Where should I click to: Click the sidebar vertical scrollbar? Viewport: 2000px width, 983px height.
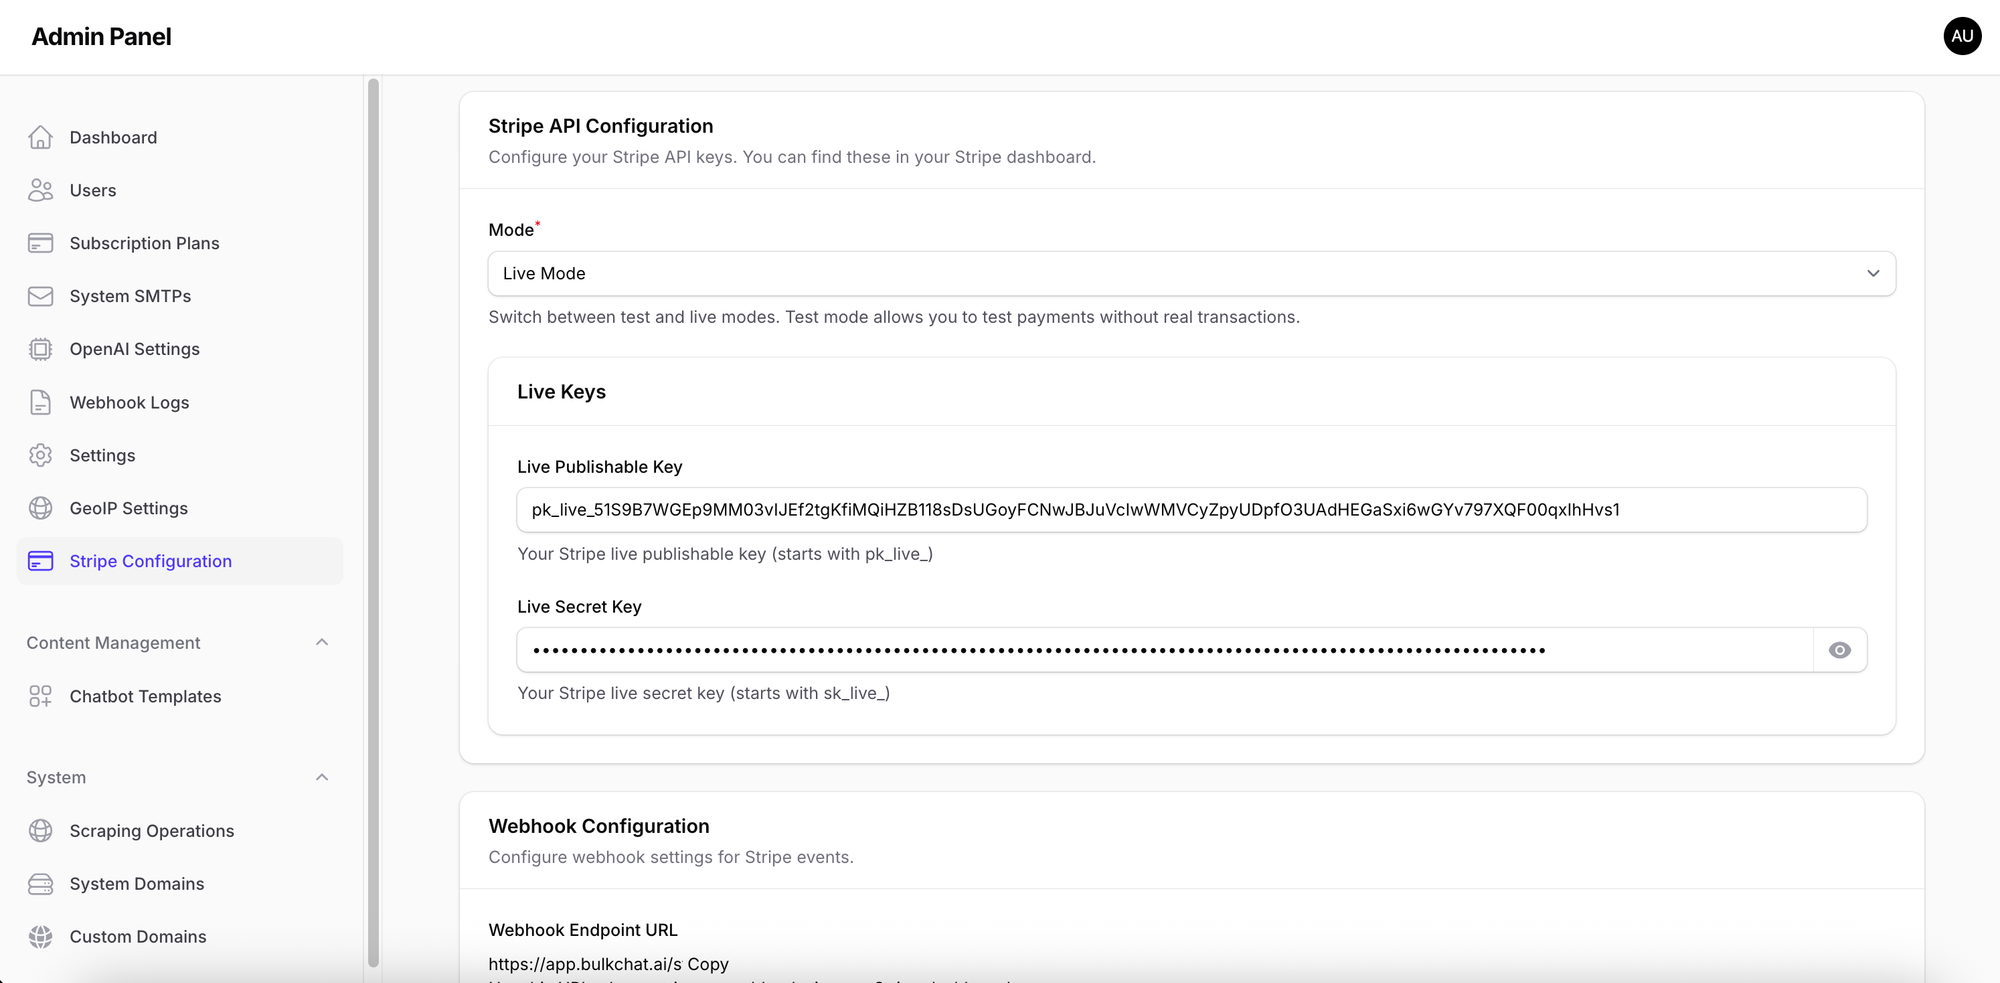374,520
